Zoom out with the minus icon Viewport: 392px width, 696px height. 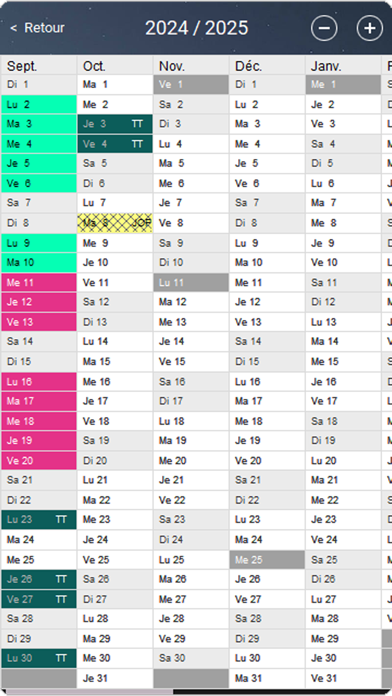pos(324,28)
